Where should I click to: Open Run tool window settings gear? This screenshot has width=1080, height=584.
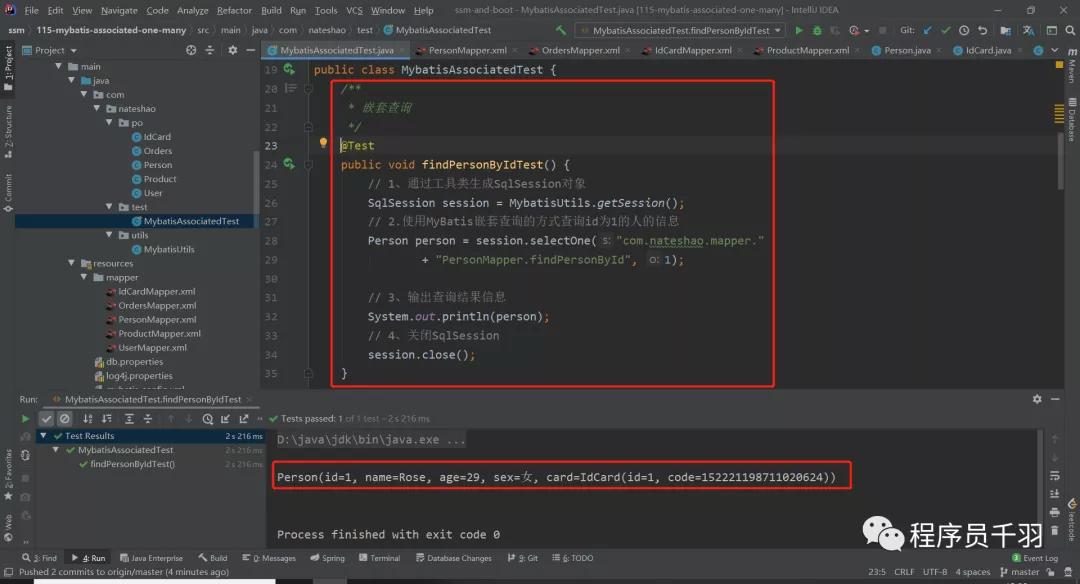(1037, 399)
